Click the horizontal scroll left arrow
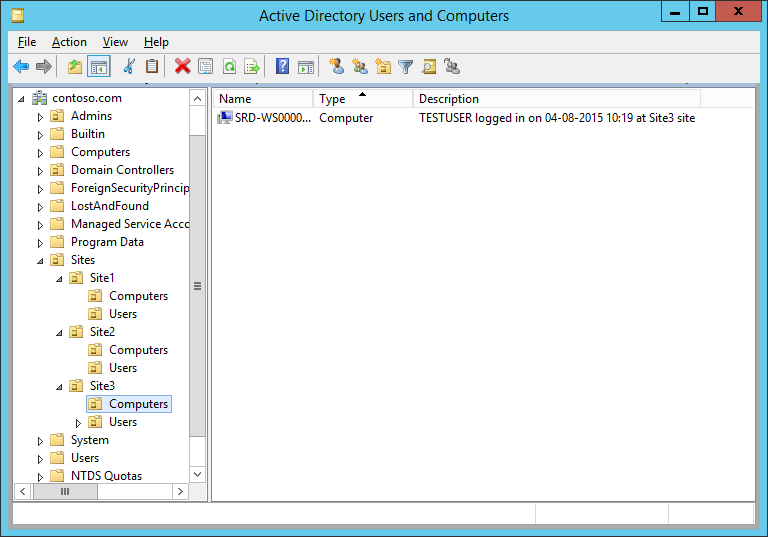 pos(23,491)
